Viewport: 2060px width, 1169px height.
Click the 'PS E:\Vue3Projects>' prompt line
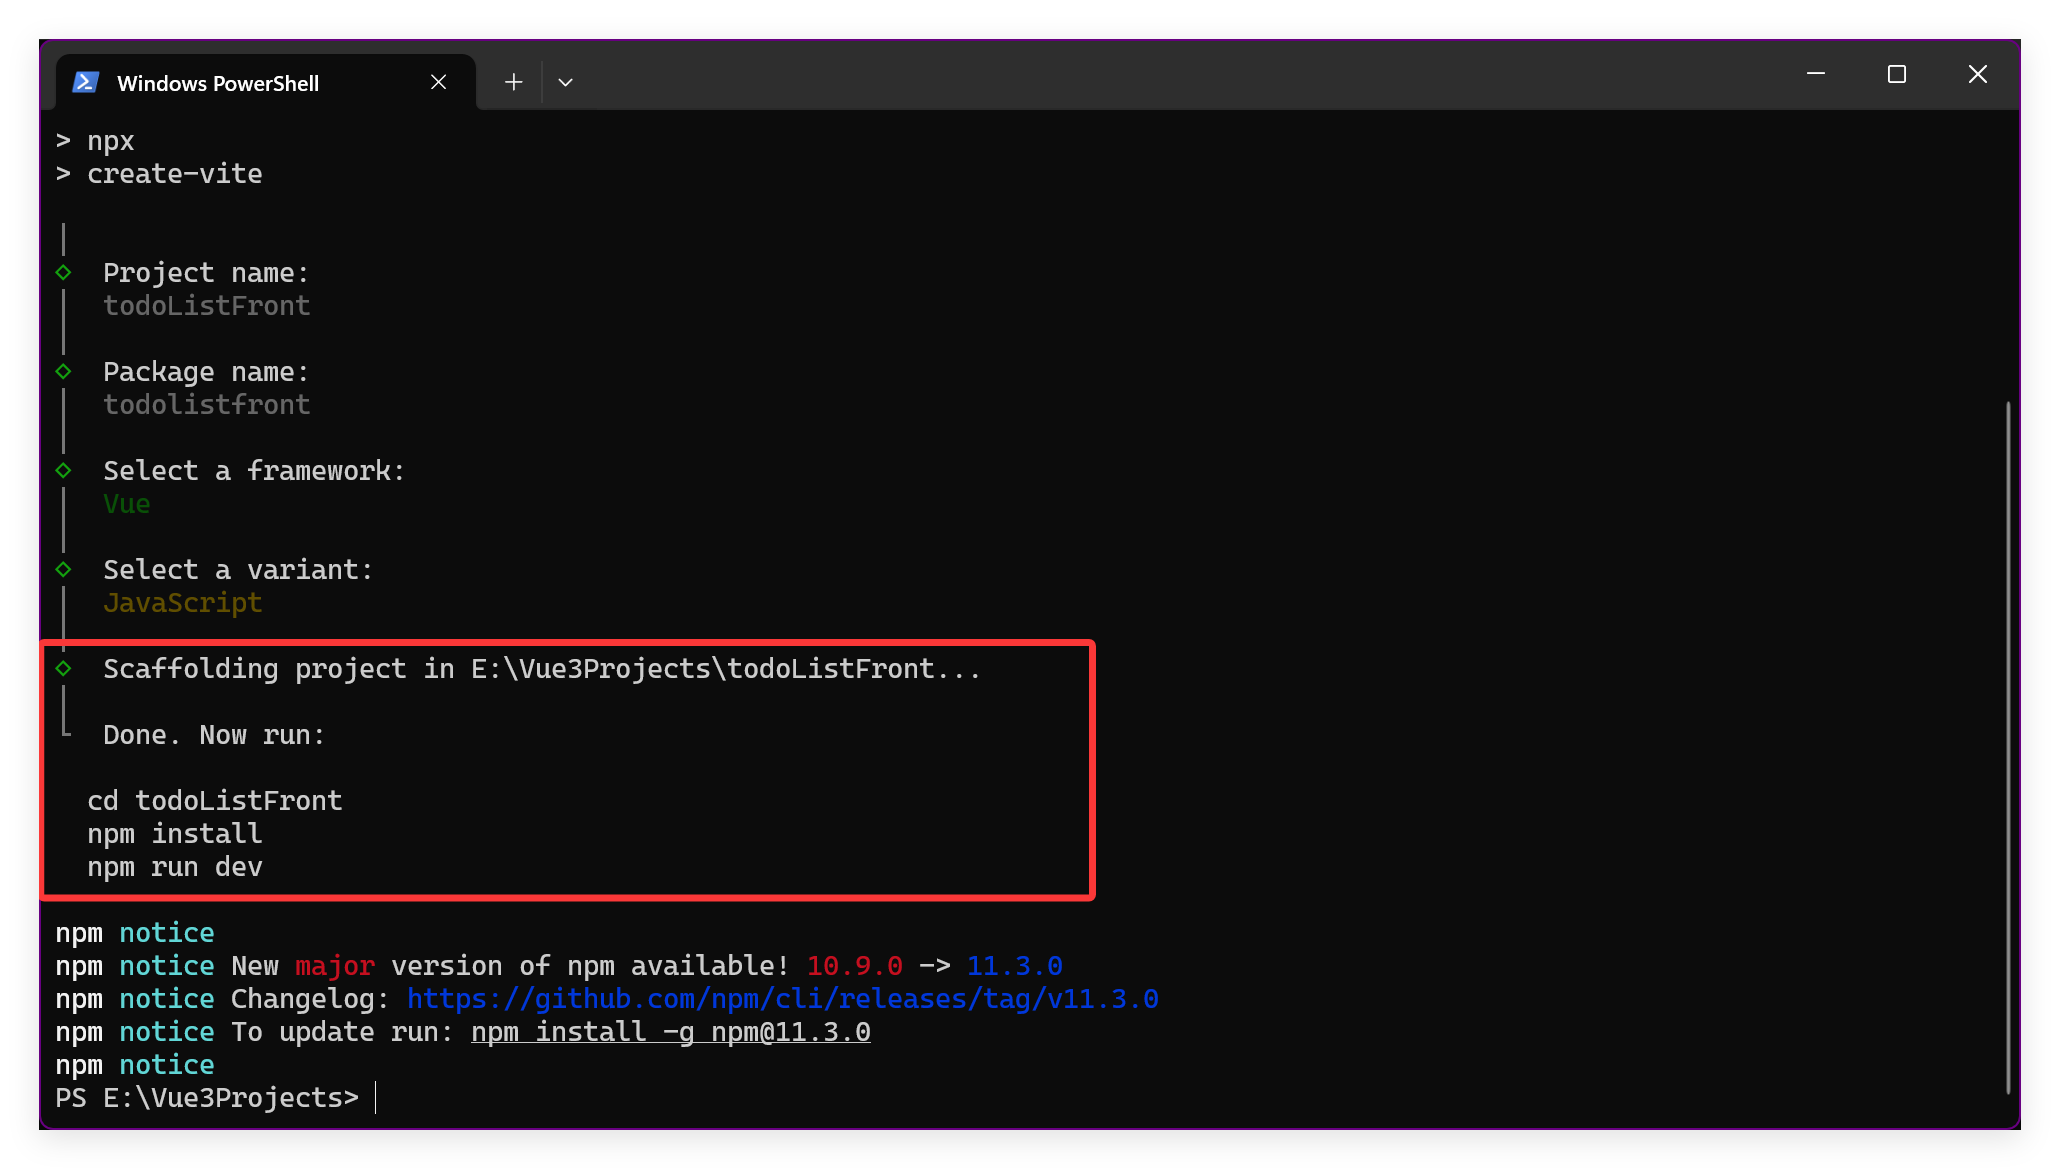207,1098
